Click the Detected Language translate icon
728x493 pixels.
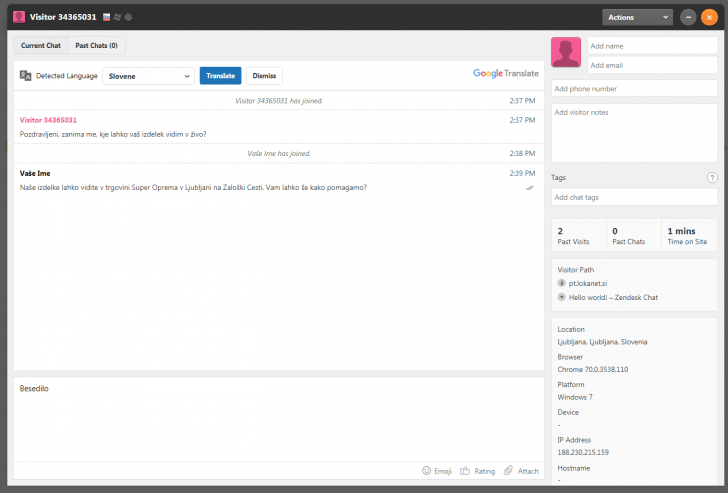(x=26, y=76)
